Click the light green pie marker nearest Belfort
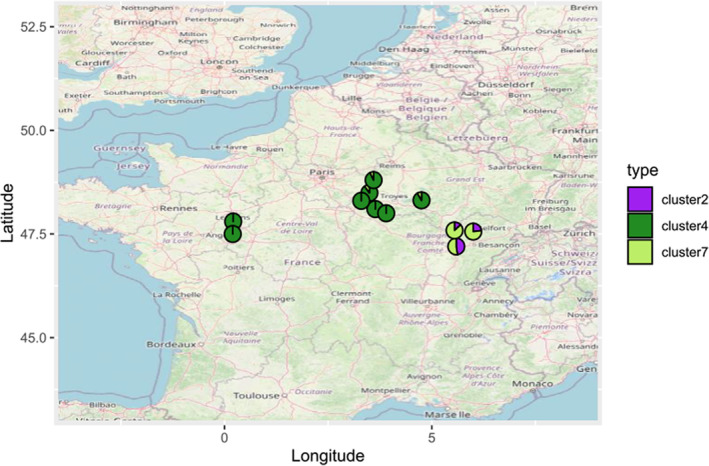 [x=473, y=232]
